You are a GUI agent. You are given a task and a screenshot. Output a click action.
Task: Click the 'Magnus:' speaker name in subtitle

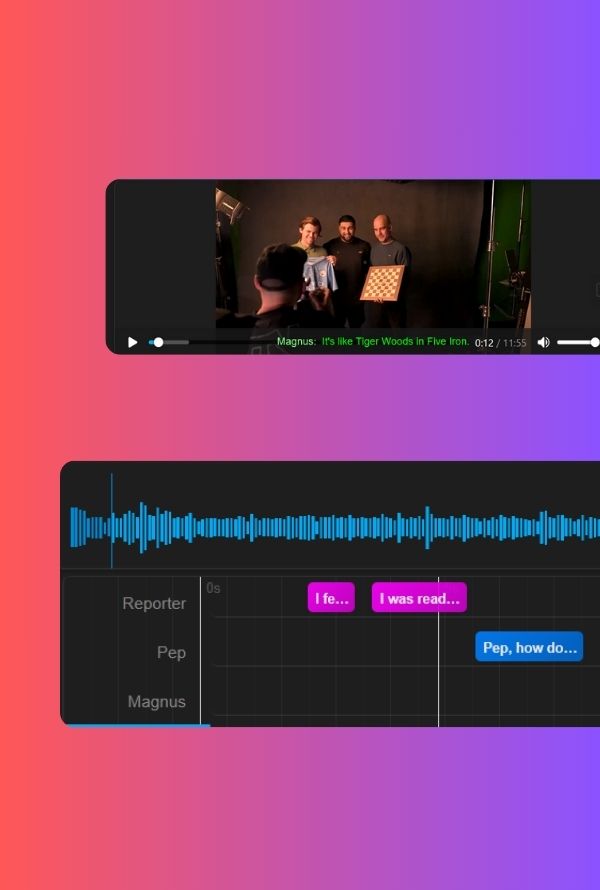click(x=296, y=342)
